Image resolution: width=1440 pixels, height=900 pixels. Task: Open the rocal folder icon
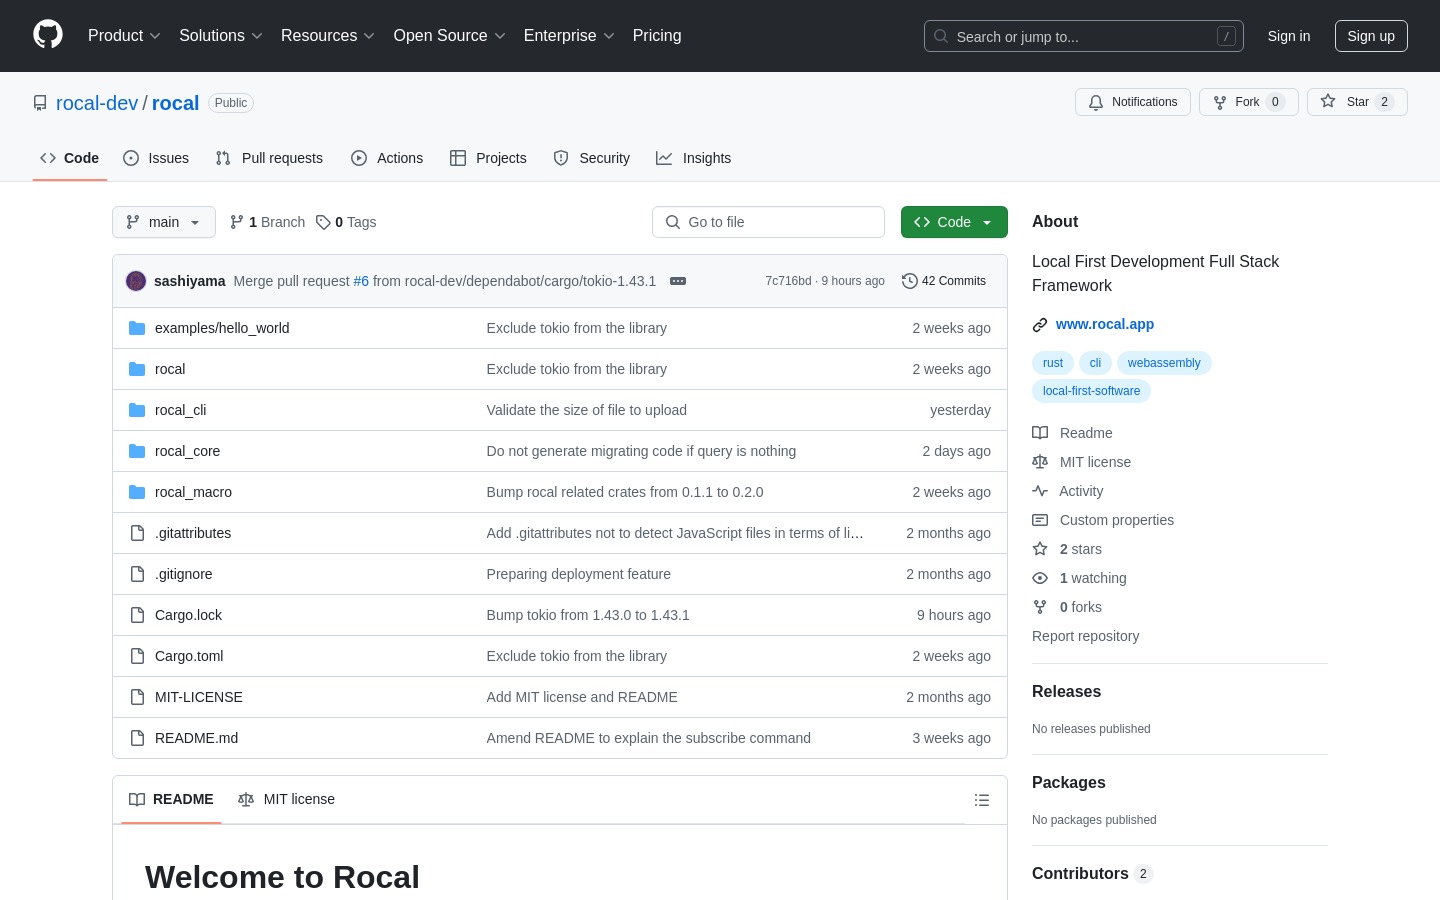click(137, 369)
